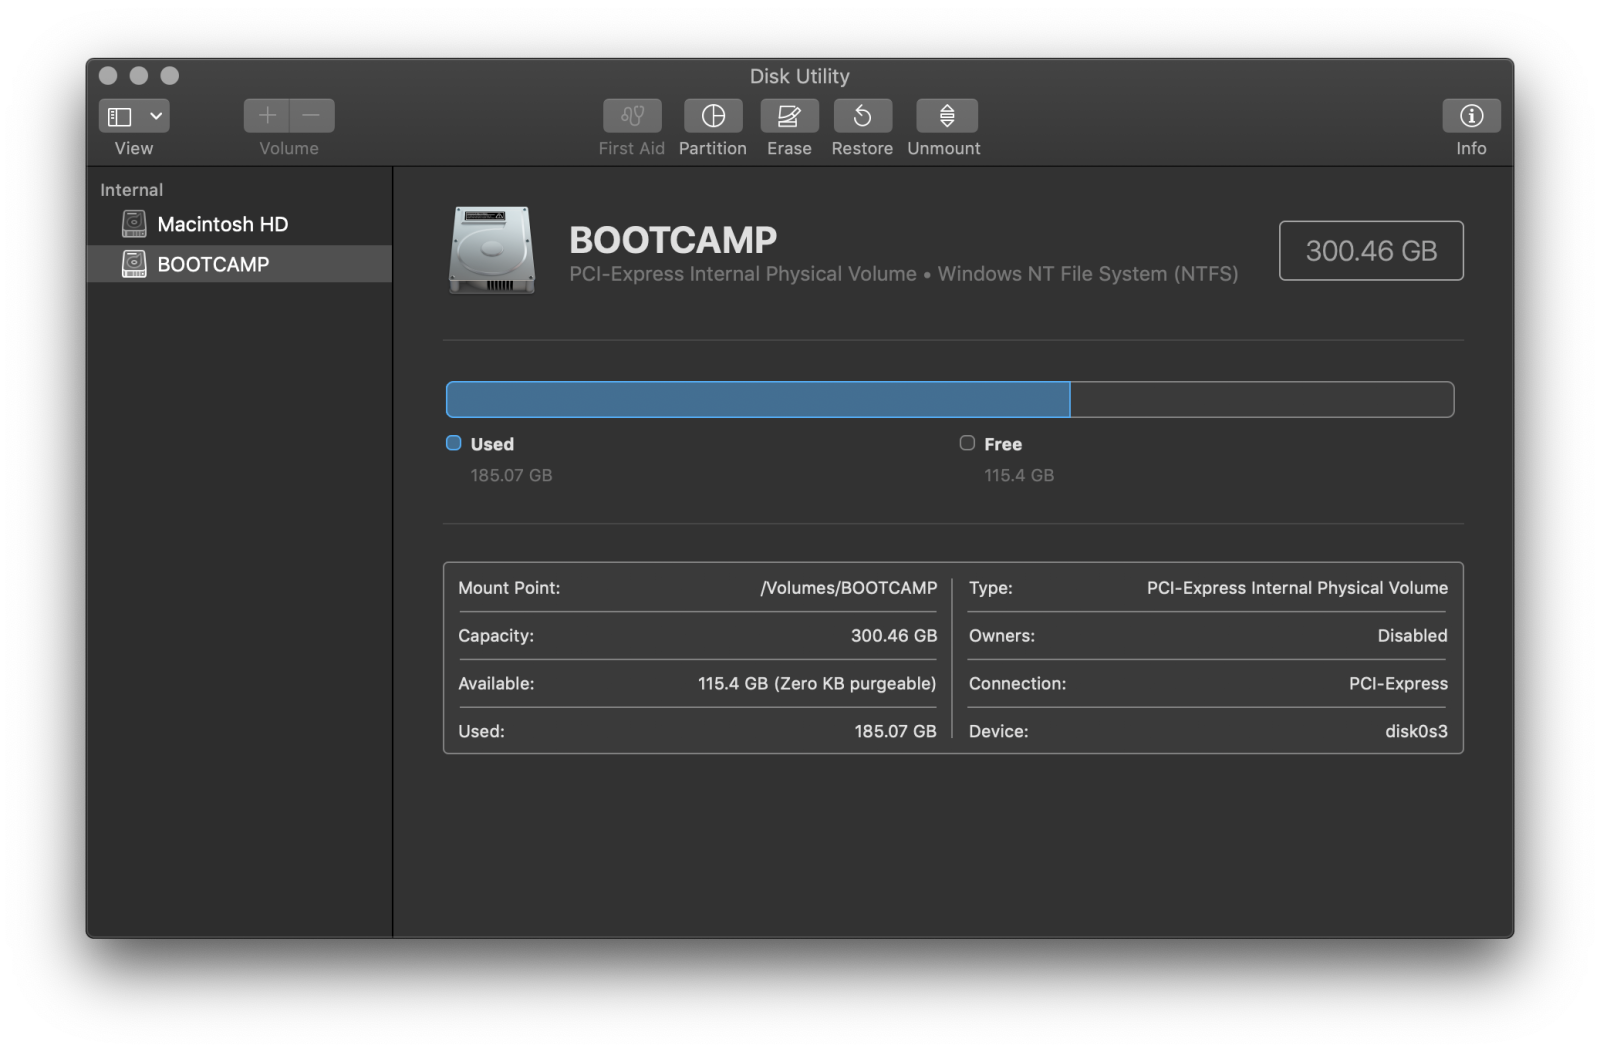The image size is (1600, 1052).
Task: Run First Aid stethoscope icon
Action: coord(632,116)
